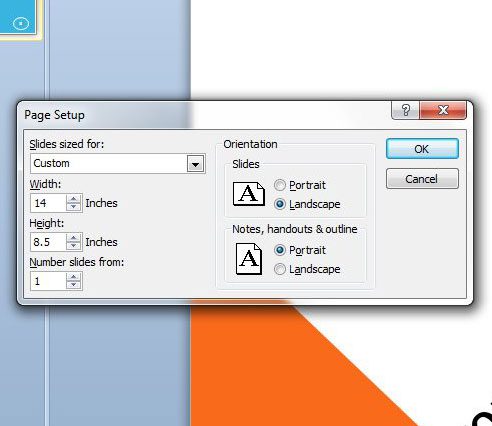Image resolution: width=492 pixels, height=426 pixels.
Task: Increase Height with the up spinner arrow
Action: 74,237
